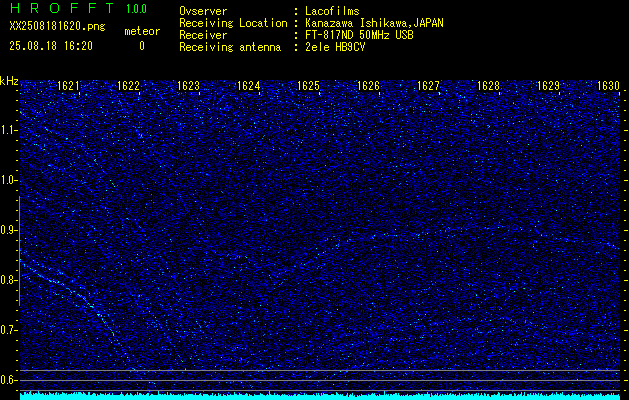The height and width of the screenshot is (400, 629).
Task: Click the 2ele HB9CV antenna text
Action: (335, 47)
